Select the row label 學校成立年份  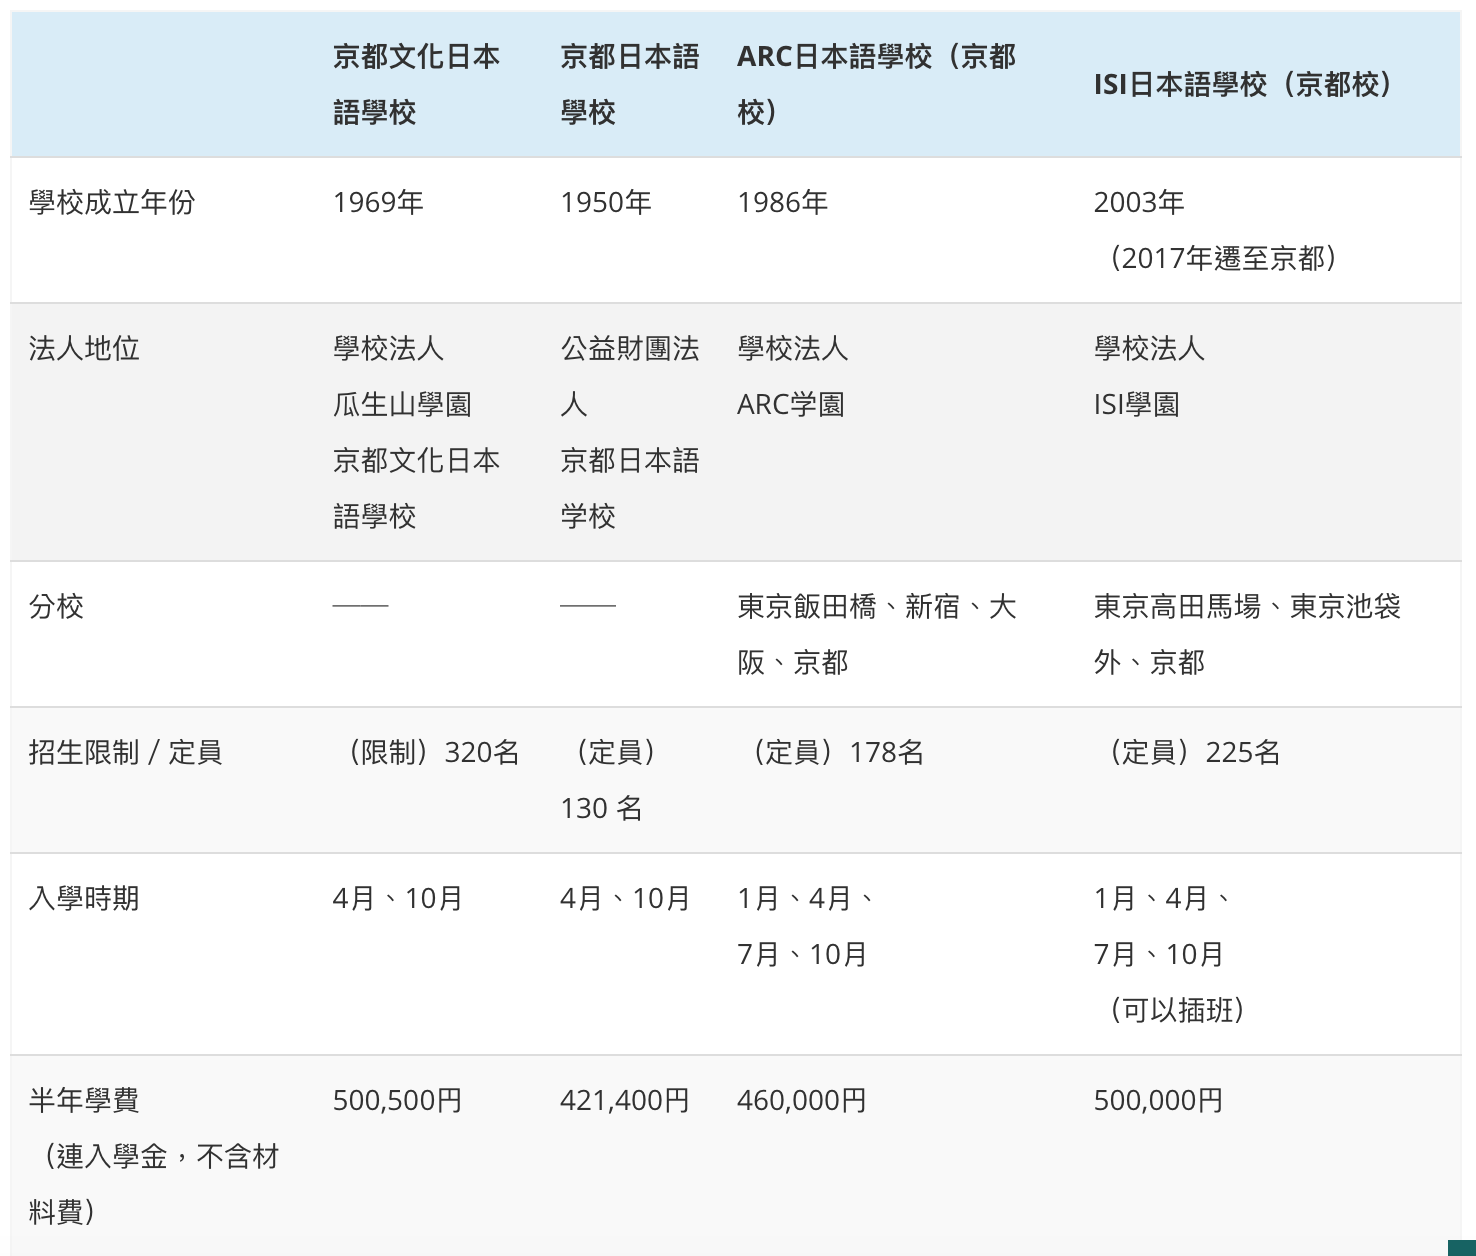tap(112, 203)
